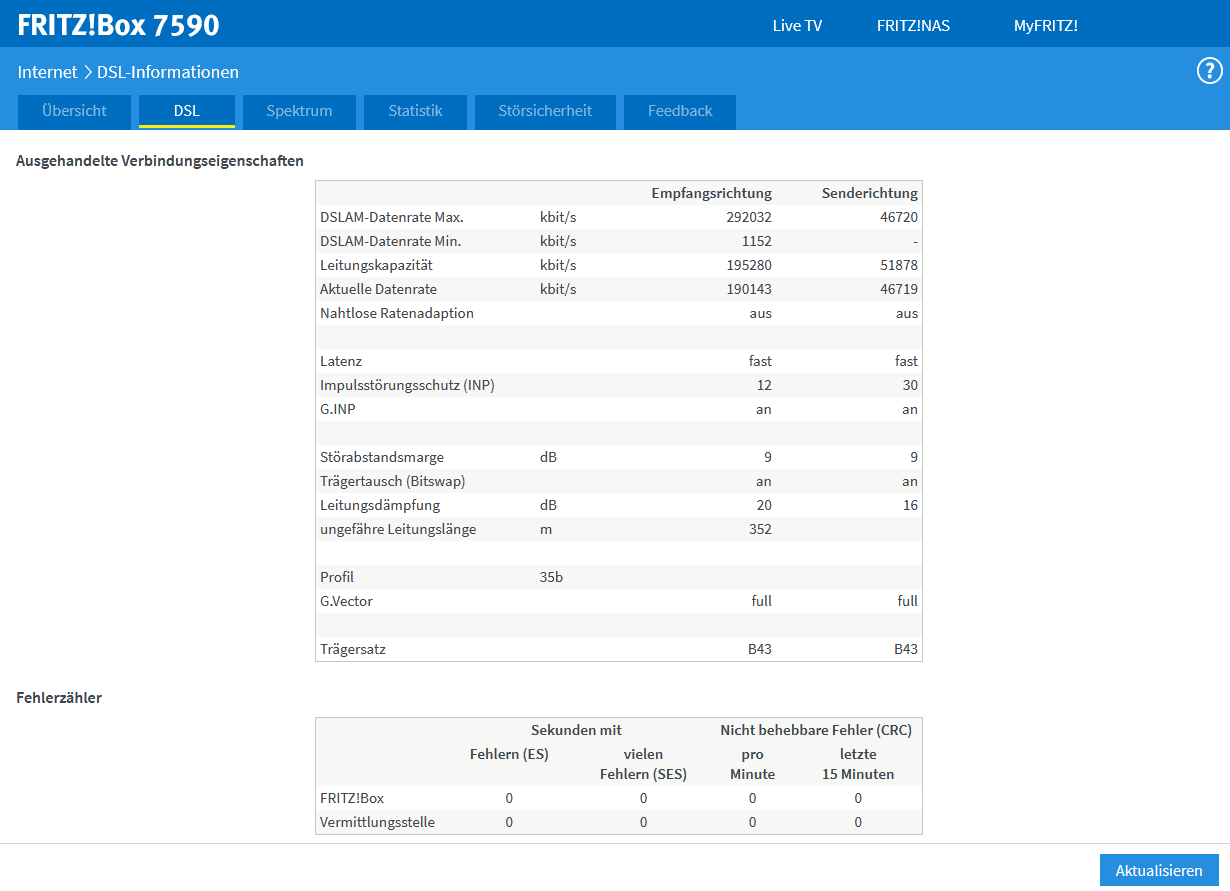Go to the Statistik tab
The height and width of the screenshot is (891, 1230).
coord(415,112)
